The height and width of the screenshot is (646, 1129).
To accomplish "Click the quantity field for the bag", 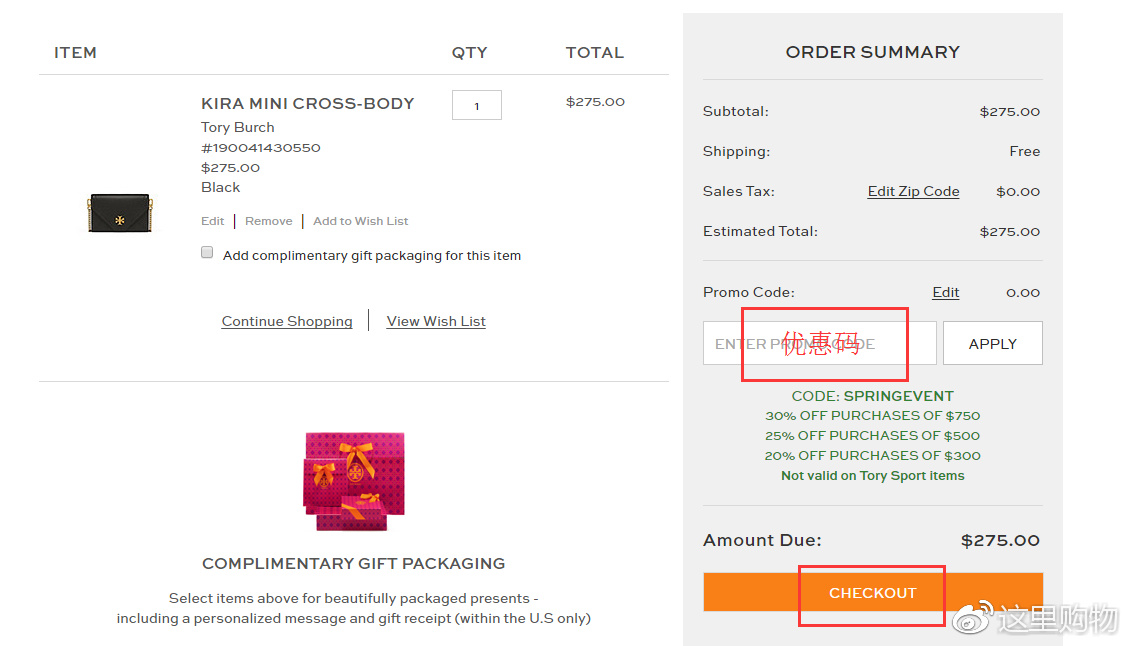I will coord(476,105).
